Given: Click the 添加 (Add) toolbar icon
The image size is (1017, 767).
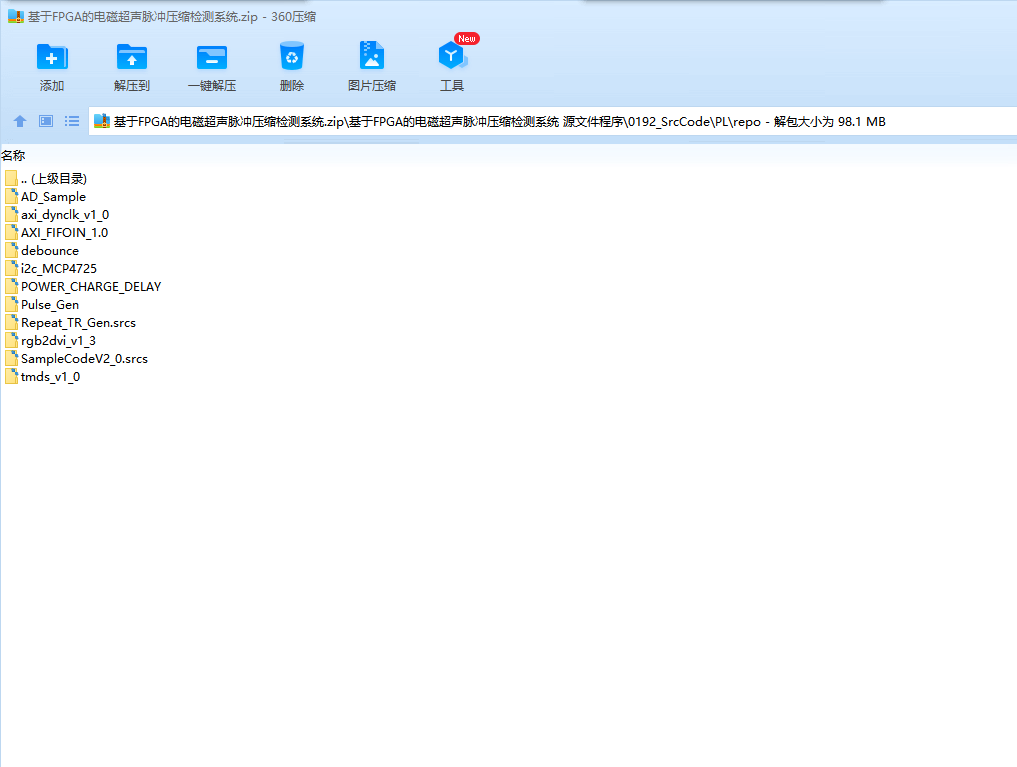Looking at the screenshot, I should (x=52, y=57).
